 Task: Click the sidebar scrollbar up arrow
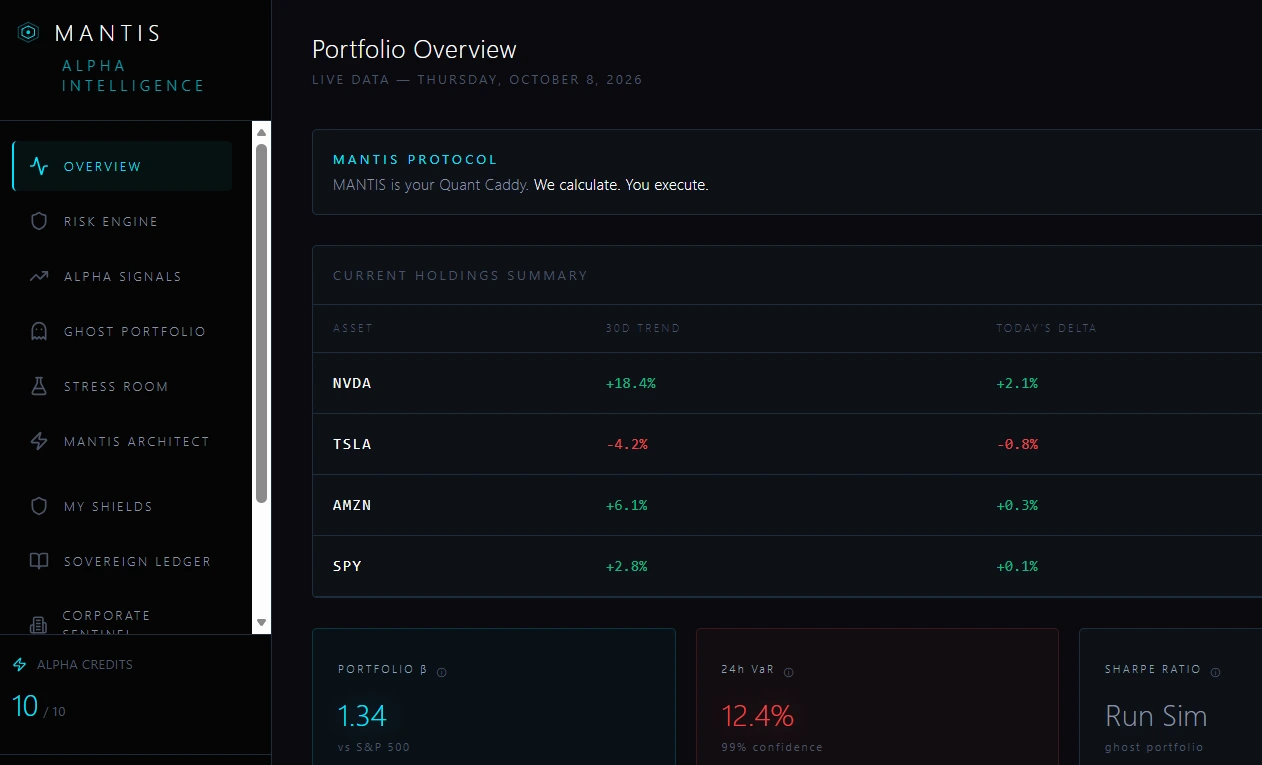click(262, 132)
